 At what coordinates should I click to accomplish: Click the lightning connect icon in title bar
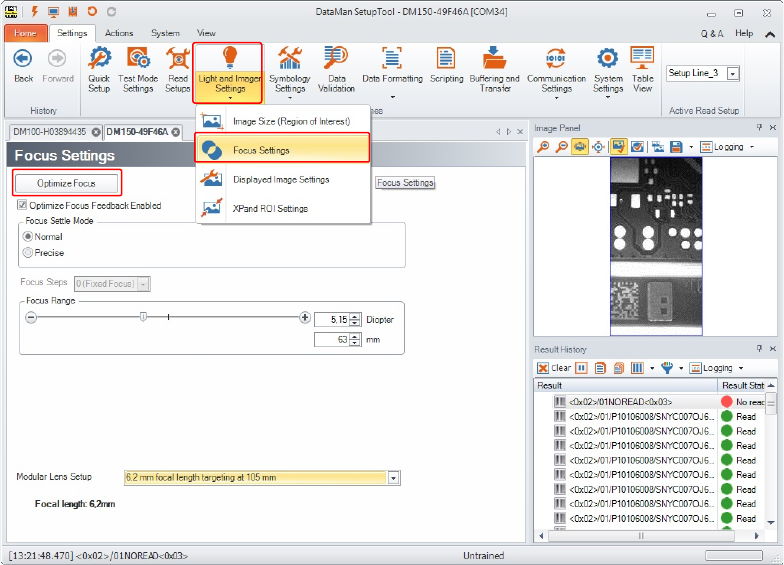tap(34, 12)
